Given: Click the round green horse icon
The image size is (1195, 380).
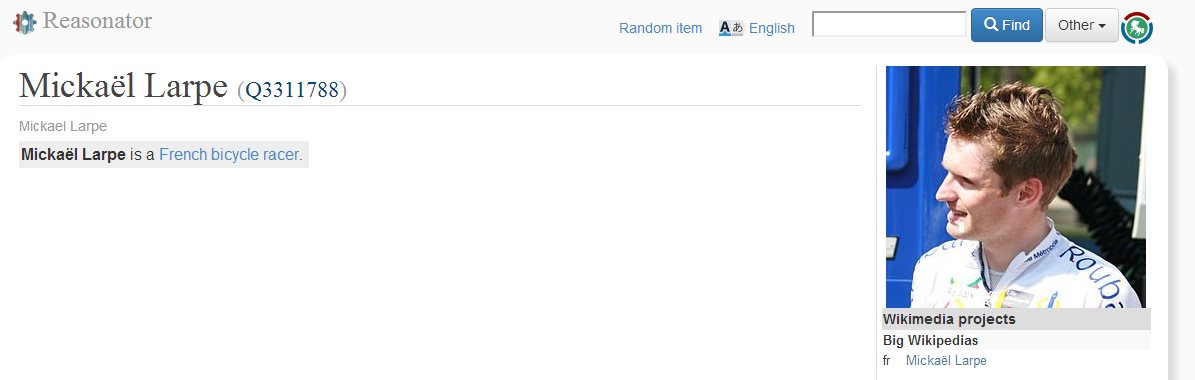Looking at the screenshot, I should [1137, 27].
